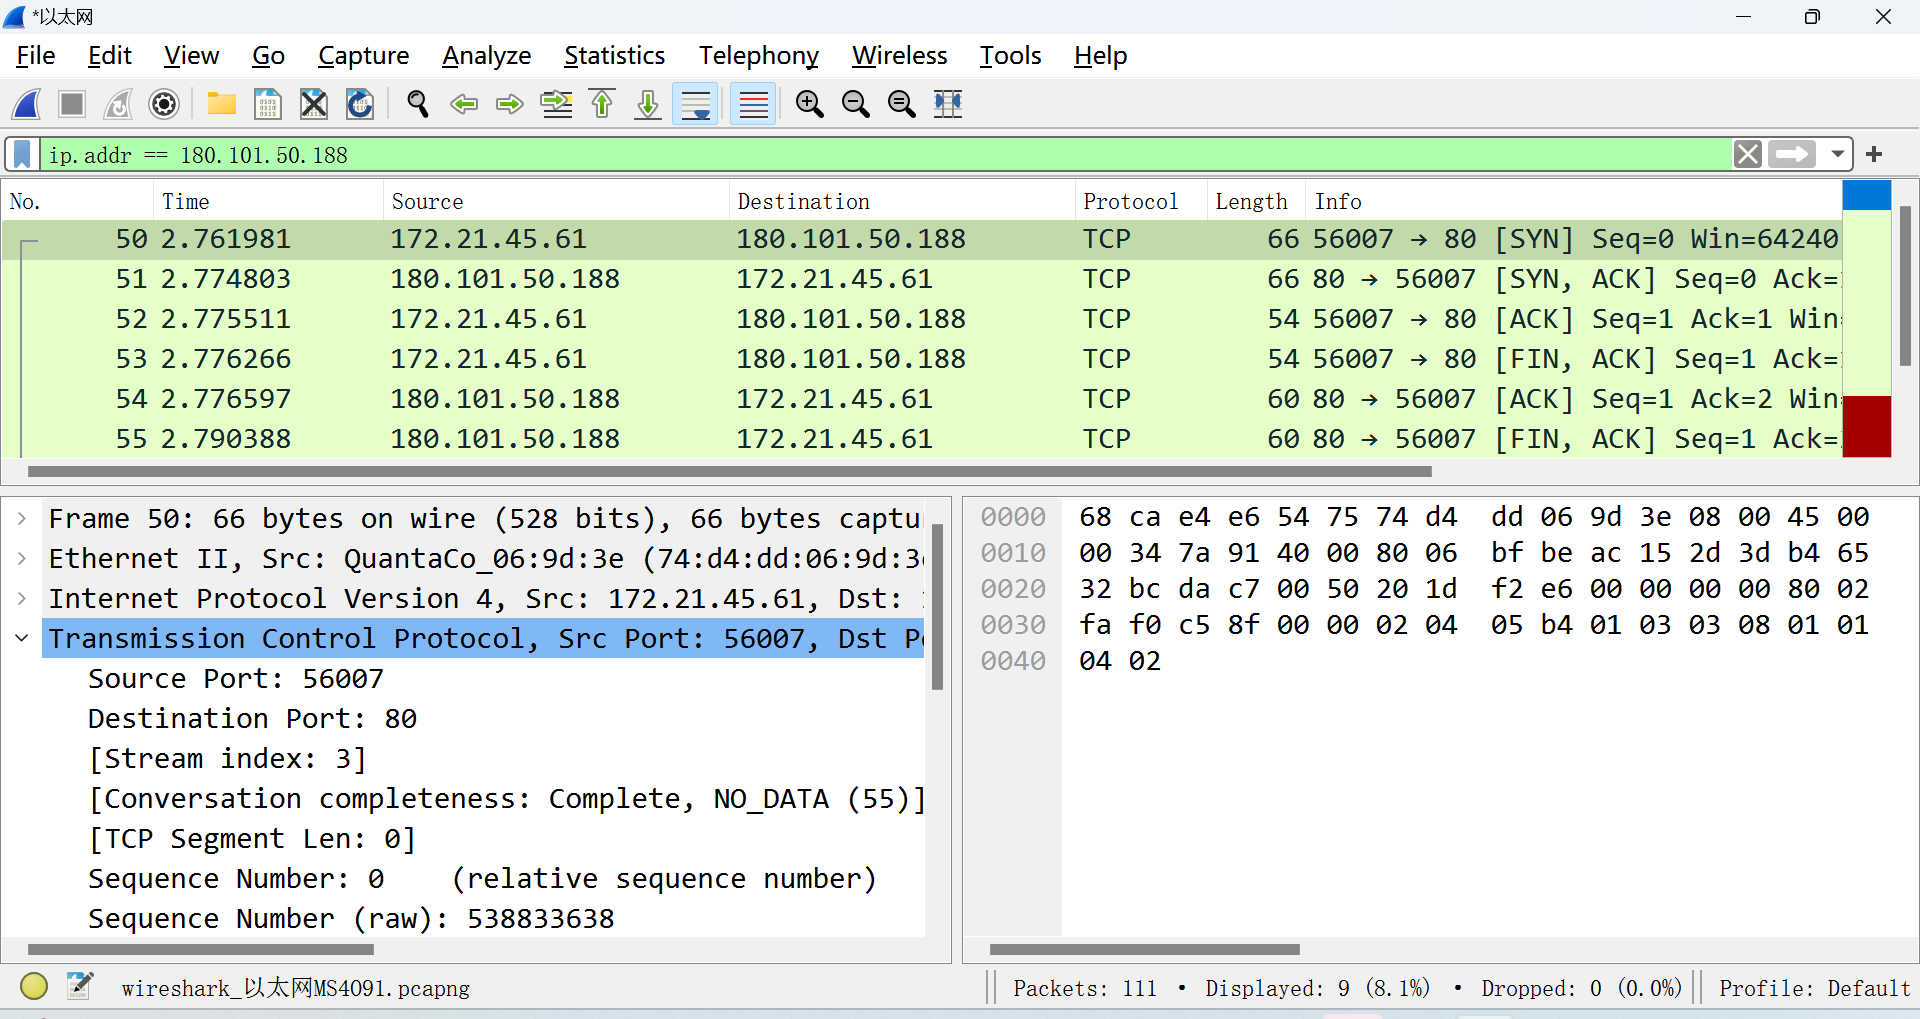1920x1019 pixels.
Task: Jump to the first packet
Action: [602, 104]
